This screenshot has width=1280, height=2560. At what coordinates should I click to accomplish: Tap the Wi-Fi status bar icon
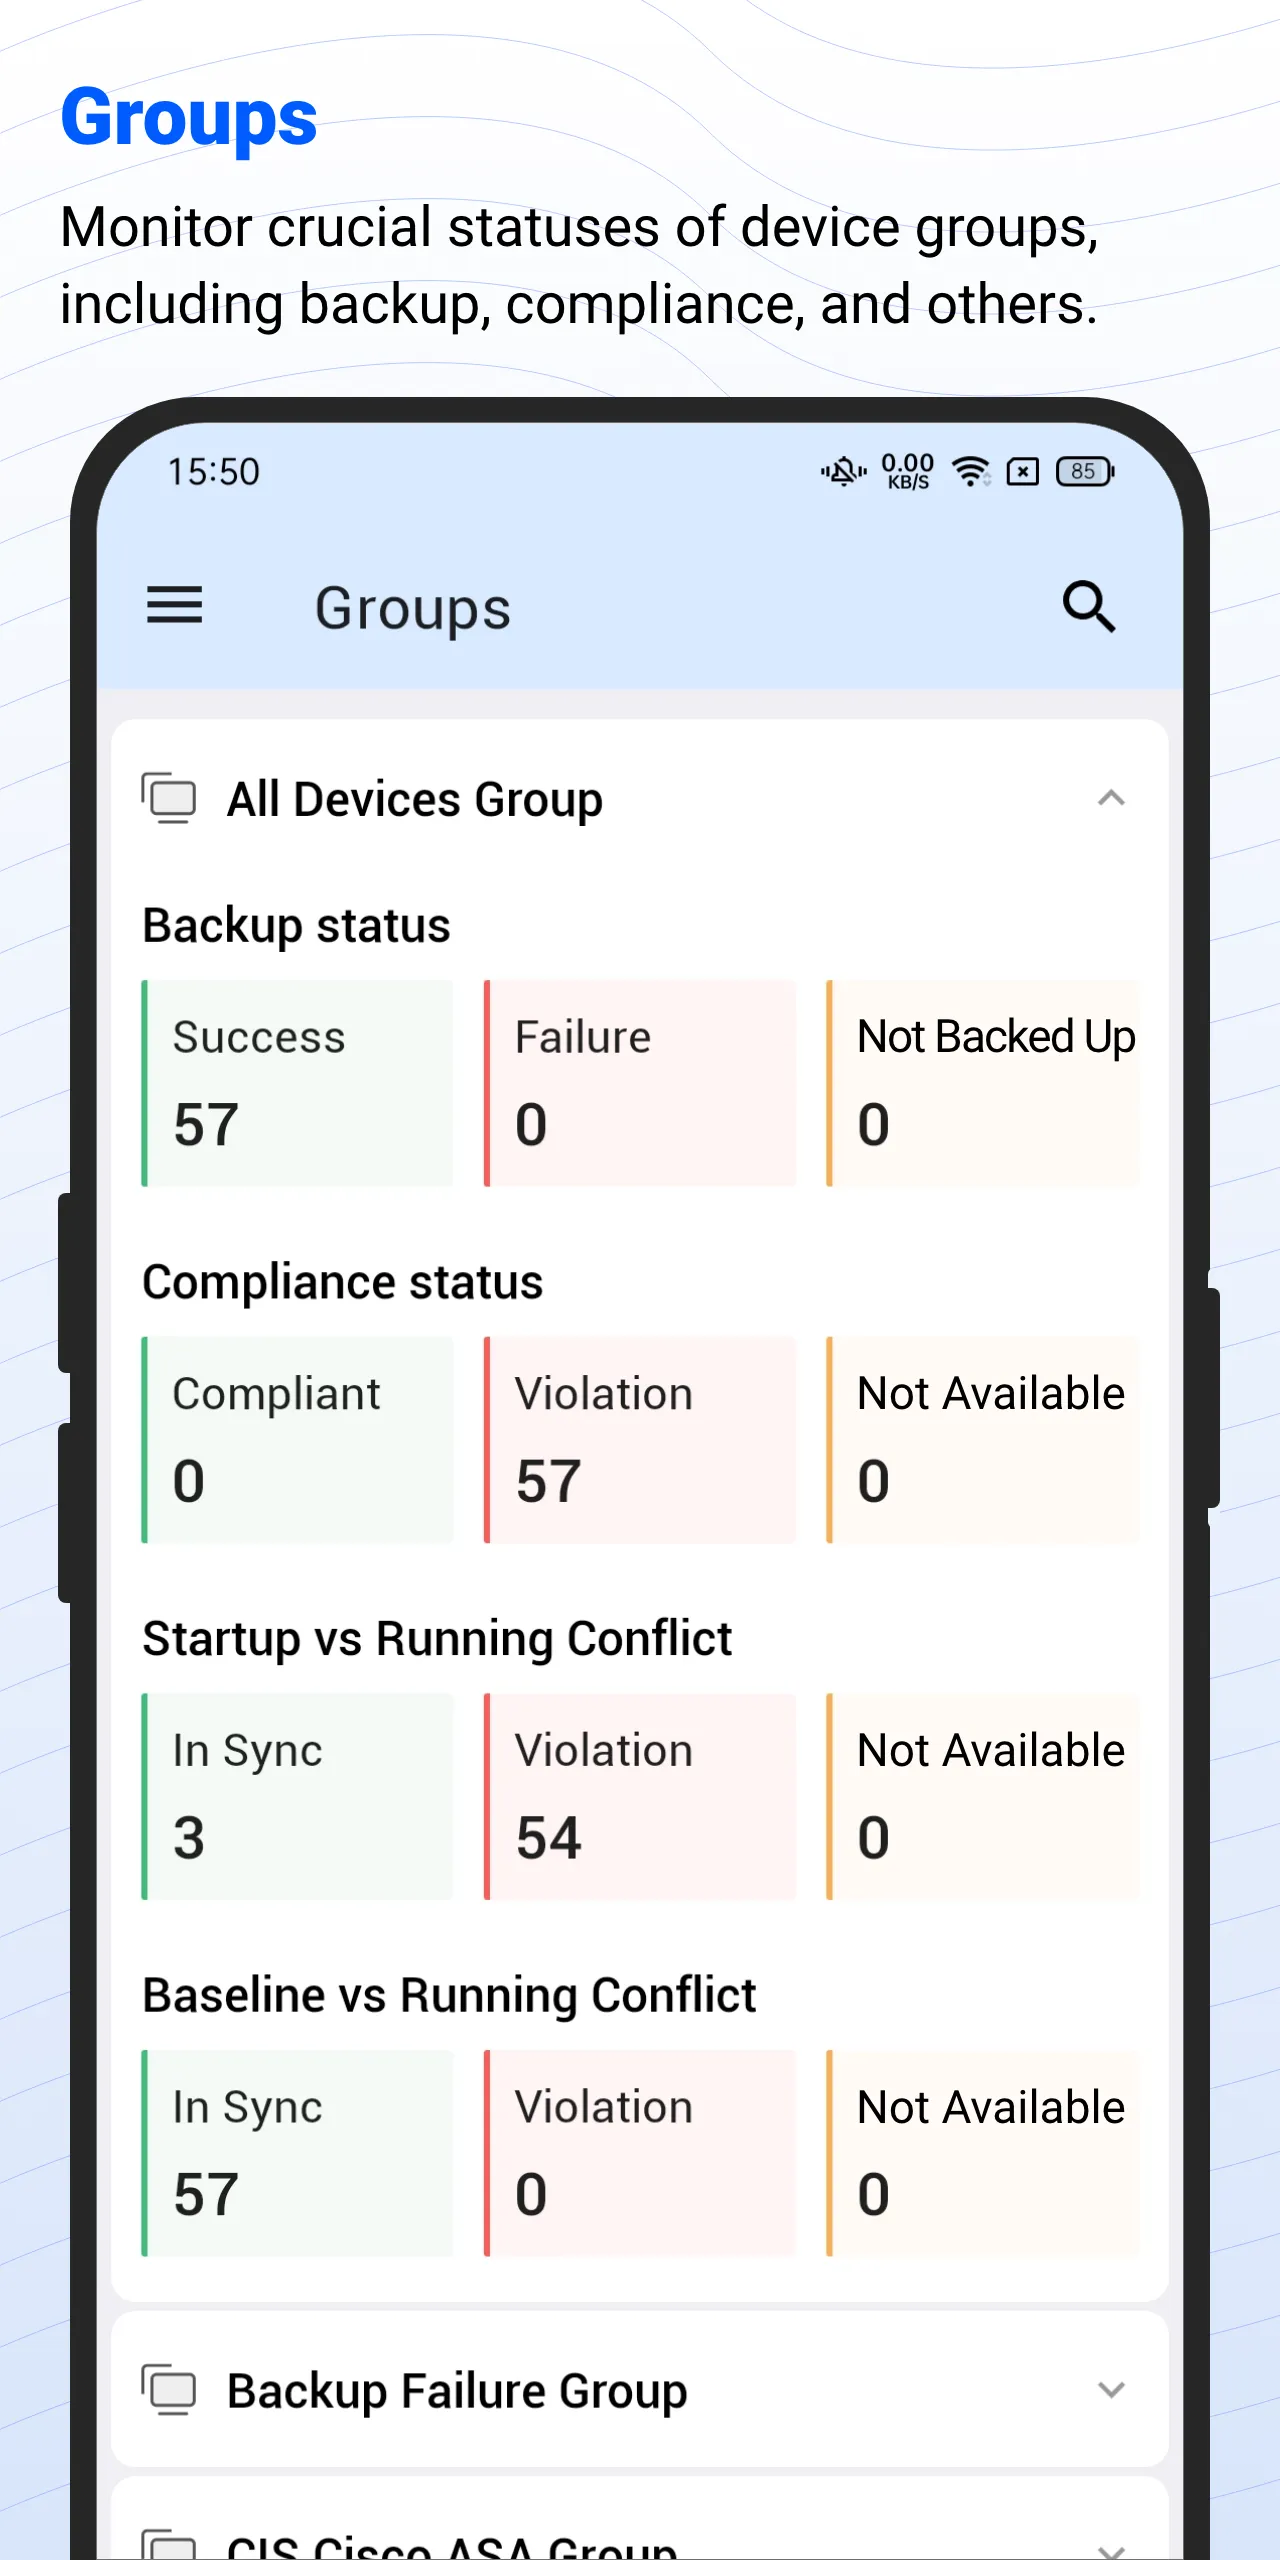(970, 471)
